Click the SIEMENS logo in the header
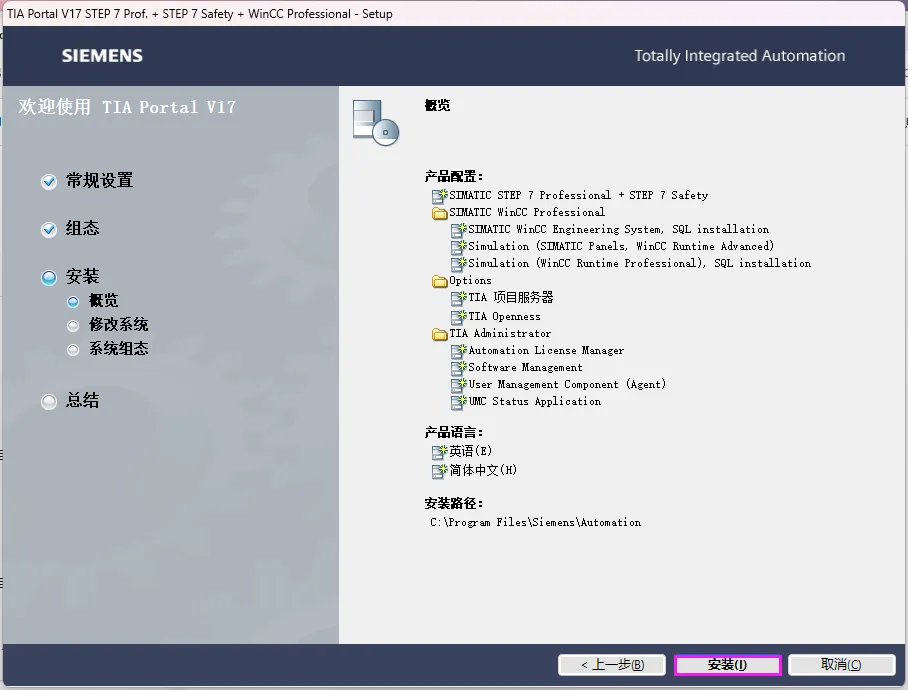This screenshot has width=908, height=690. [x=102, y=56]
